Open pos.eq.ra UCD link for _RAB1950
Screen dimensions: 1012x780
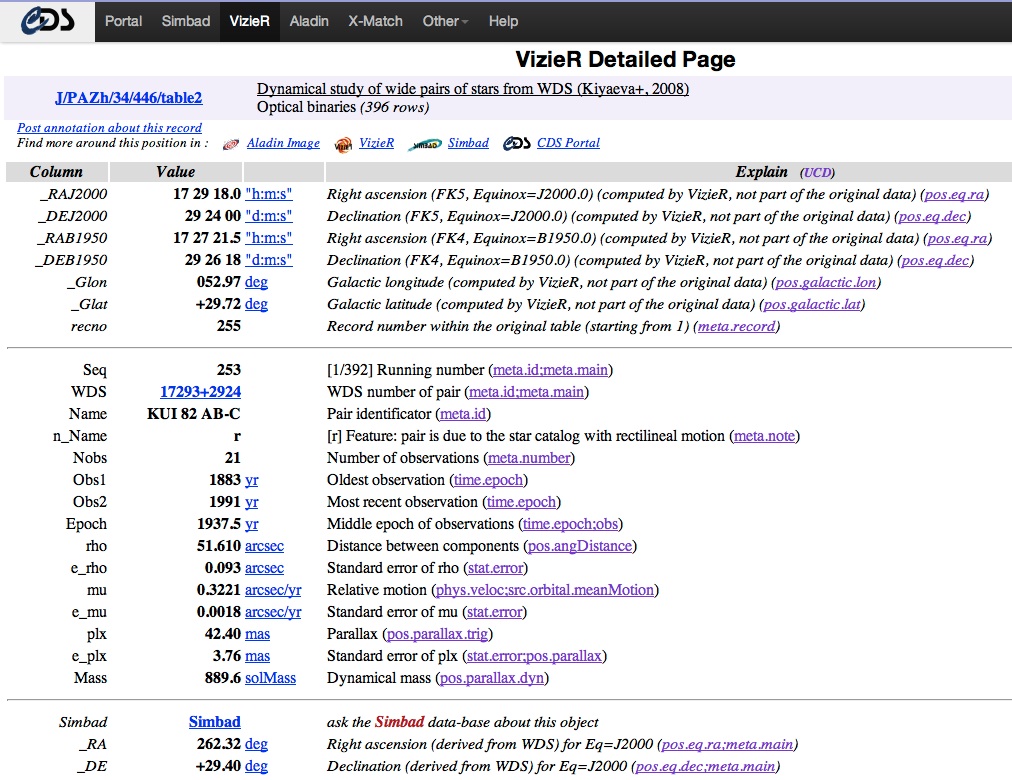tap(958, 238)
